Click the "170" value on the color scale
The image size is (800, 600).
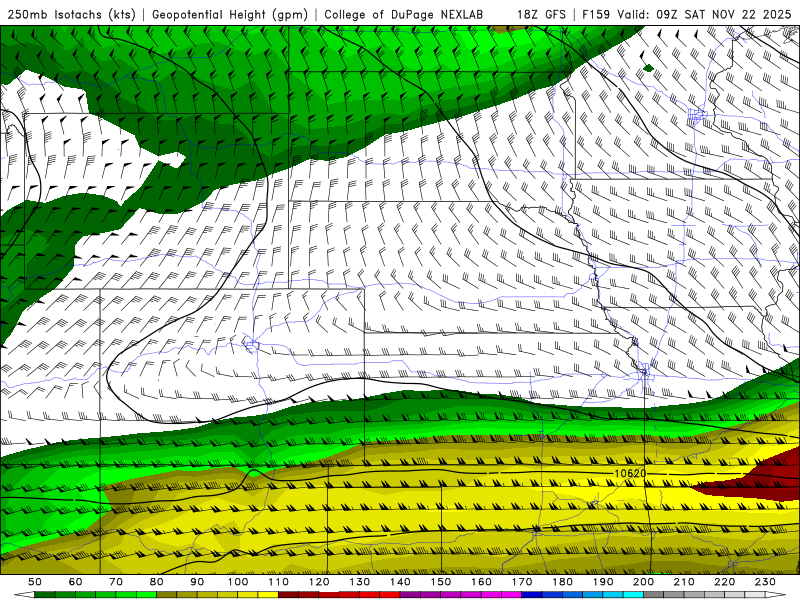(x=522, y=582)
